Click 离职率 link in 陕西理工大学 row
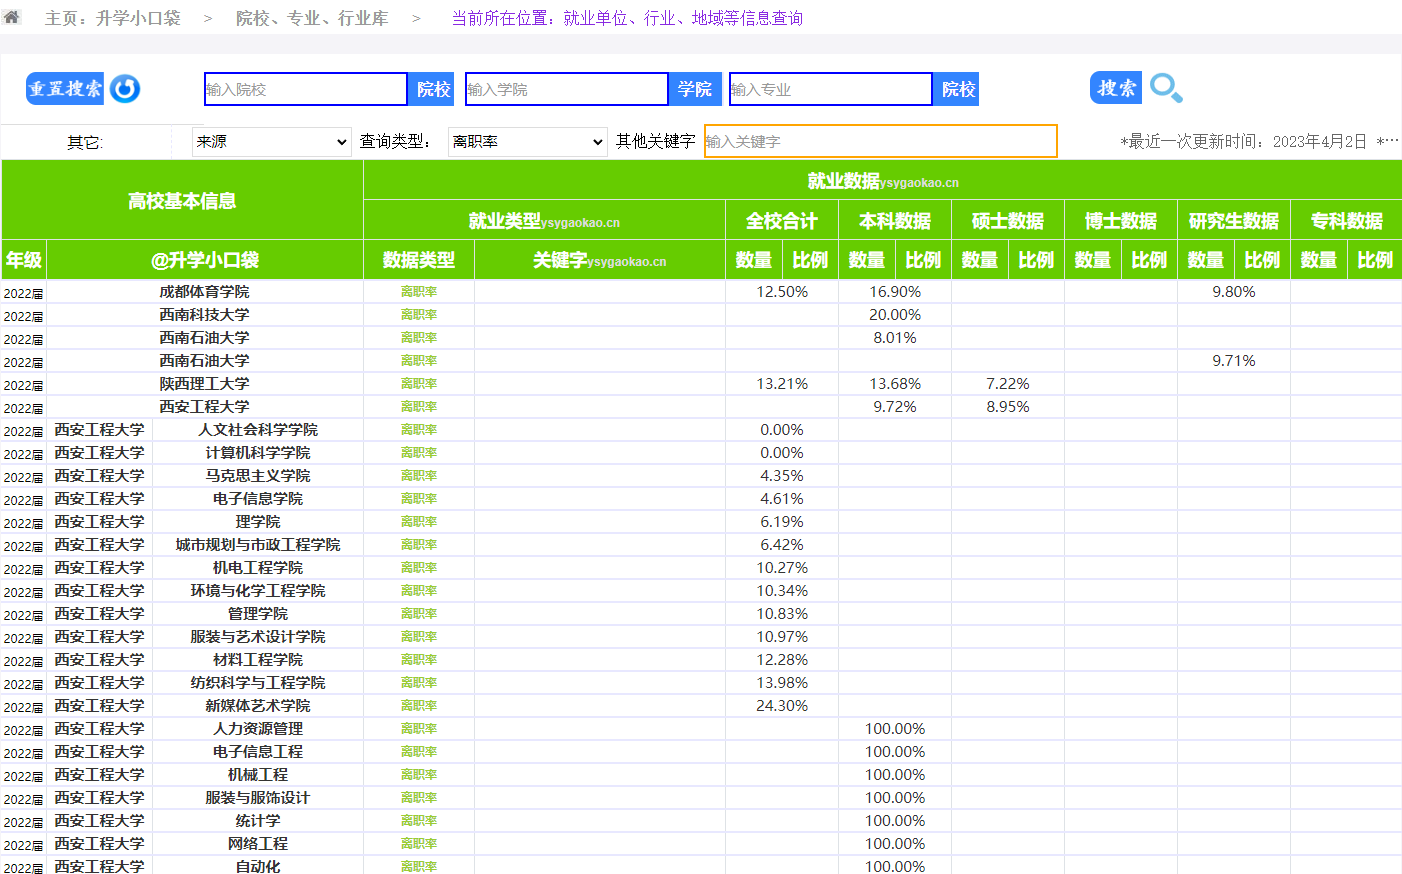The height and width of the screenshot is (874, 1402). (x=418, y=384)
